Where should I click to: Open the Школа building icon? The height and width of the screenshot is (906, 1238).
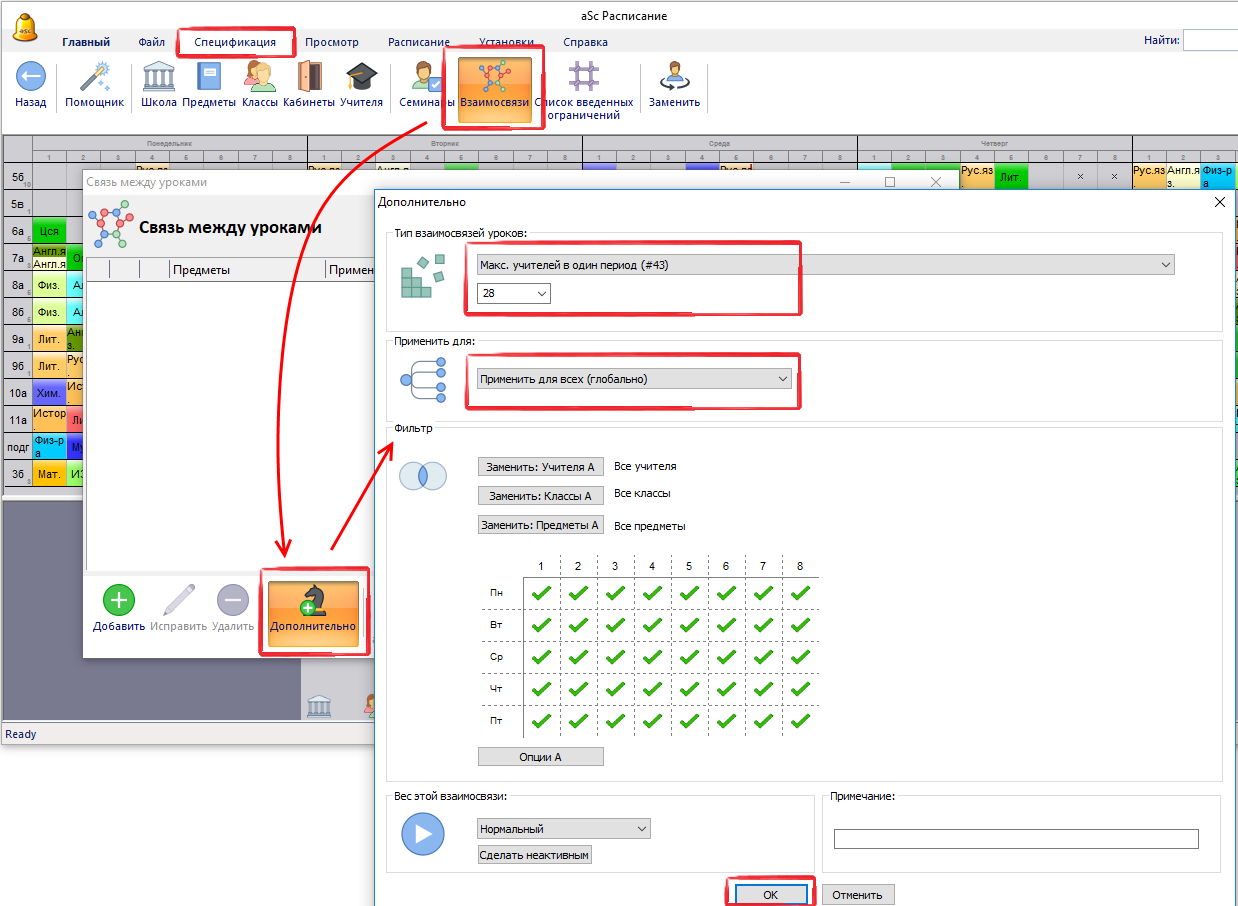point(158,78)
